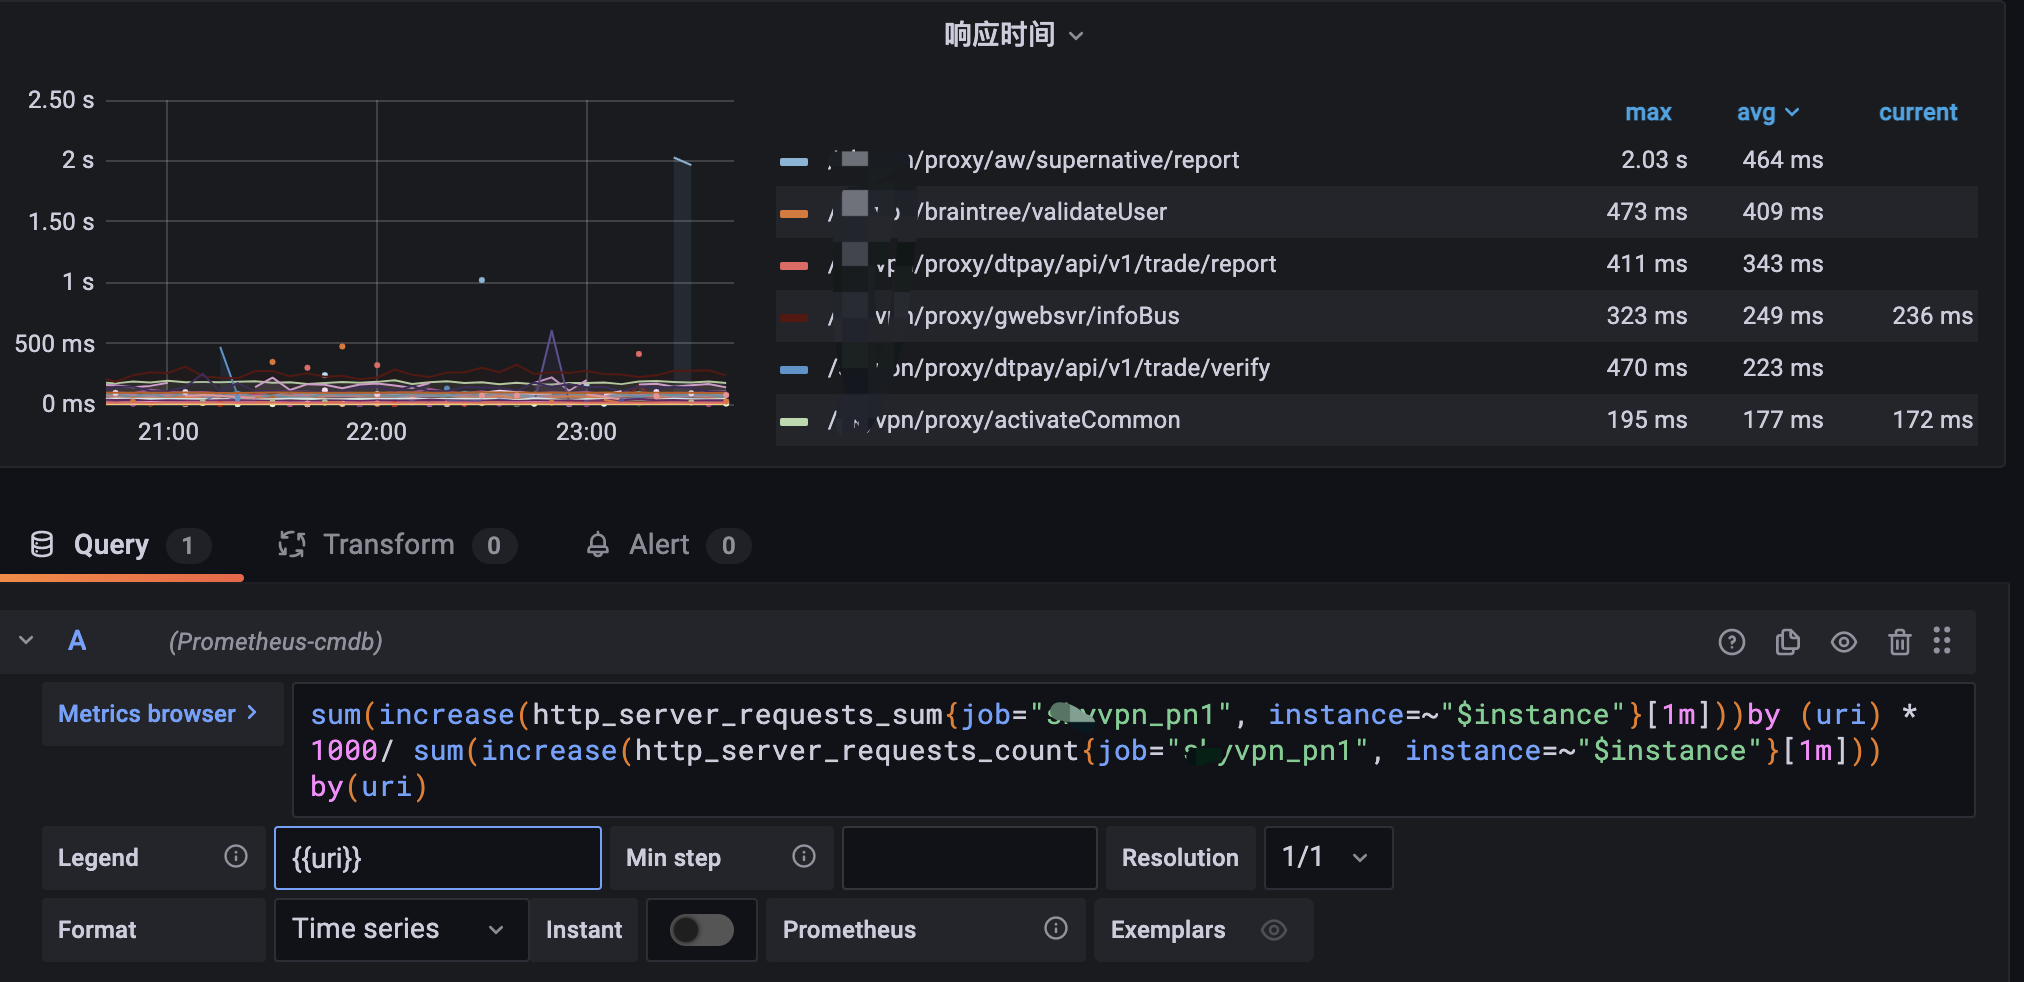Click the Transform tab icon
This screenshot has width=2024, height=982.
[291, 545]
